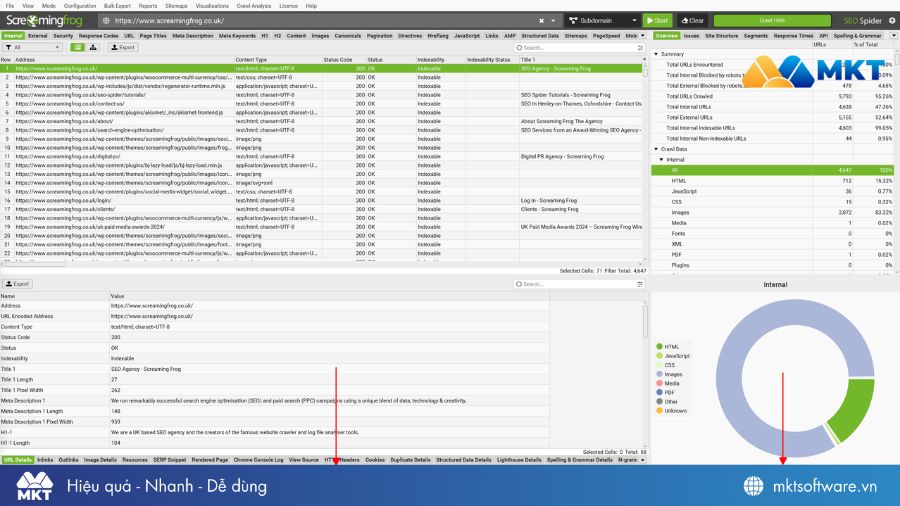Click vertical scrollbar of URL Details pane
This screenshot has height=506, width=900.
coord(645,321)
